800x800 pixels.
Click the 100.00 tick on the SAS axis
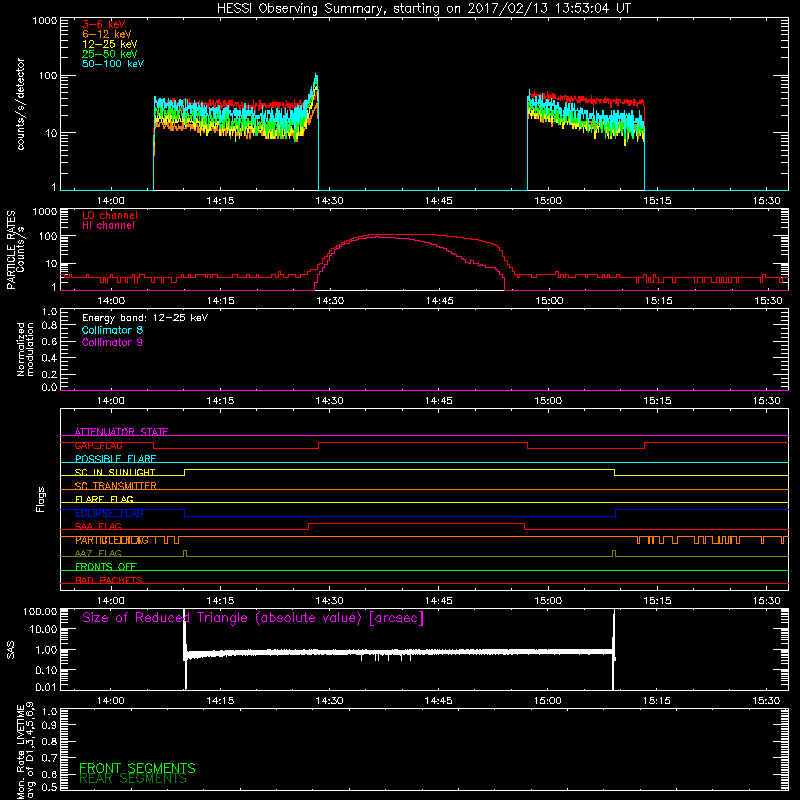pos(40,612)
